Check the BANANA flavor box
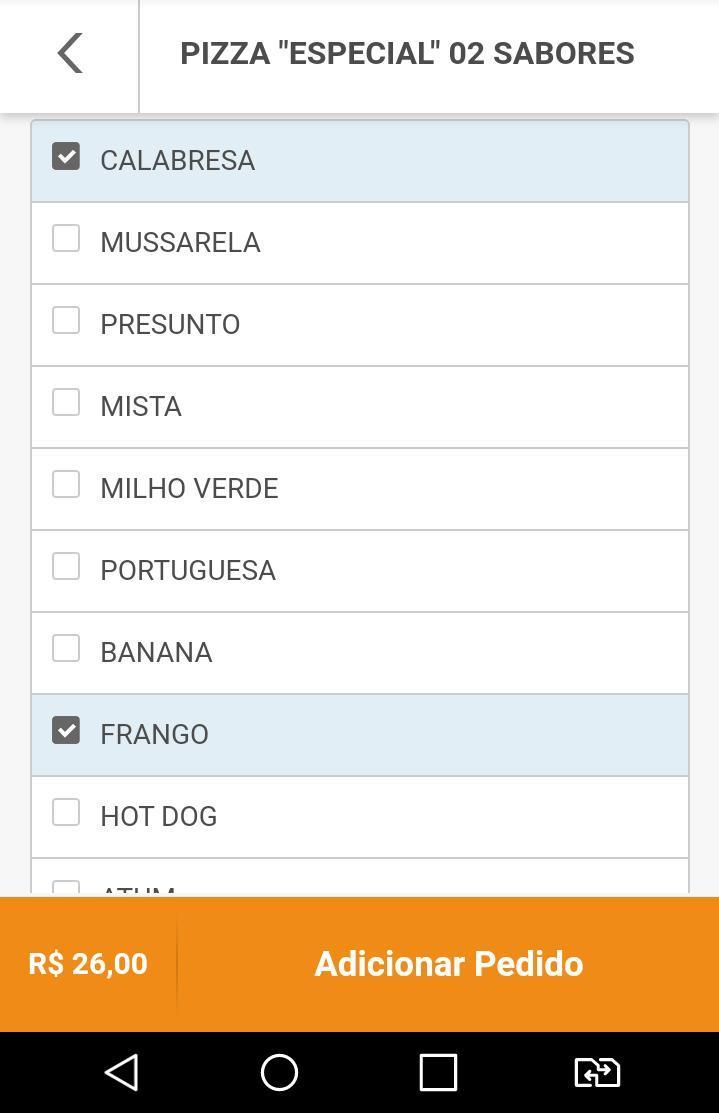719x1113 pixels. point(66,649)
